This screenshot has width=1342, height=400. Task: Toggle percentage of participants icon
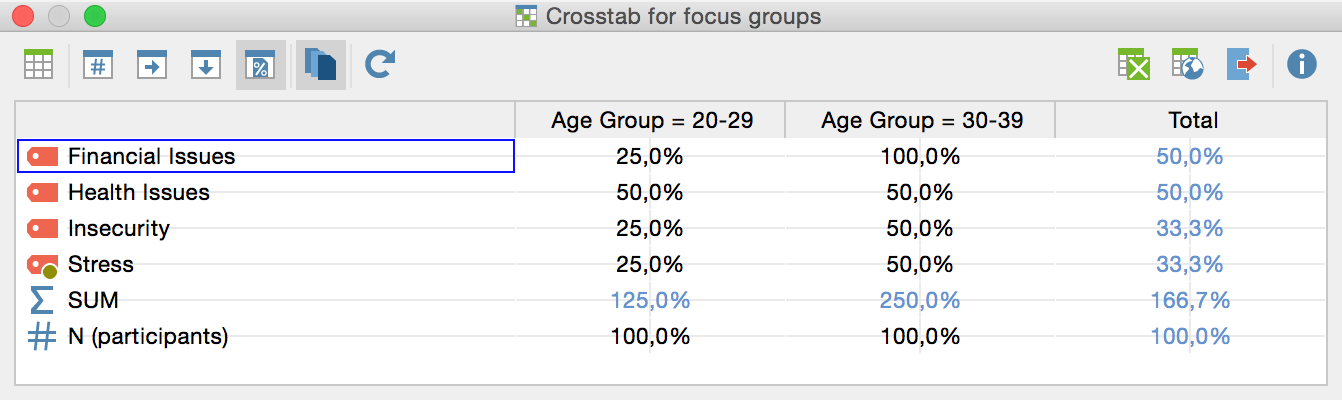260,66
